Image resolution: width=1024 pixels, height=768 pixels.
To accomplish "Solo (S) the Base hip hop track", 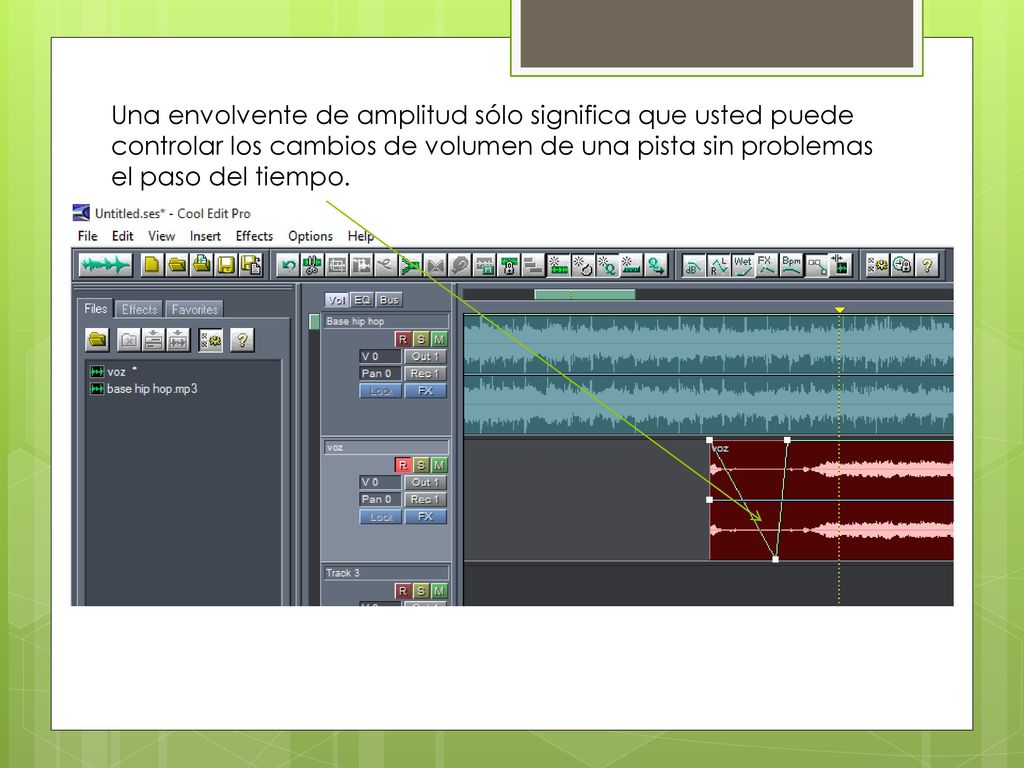I will [x=421, y=339].
